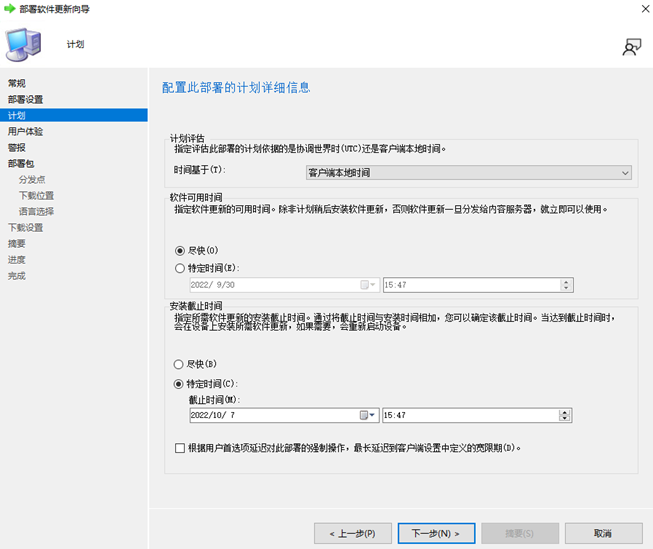The width and height of the screenshot is (653, 549).
Task: Go to the 常规 page
Action: click(x=17, y=83)
